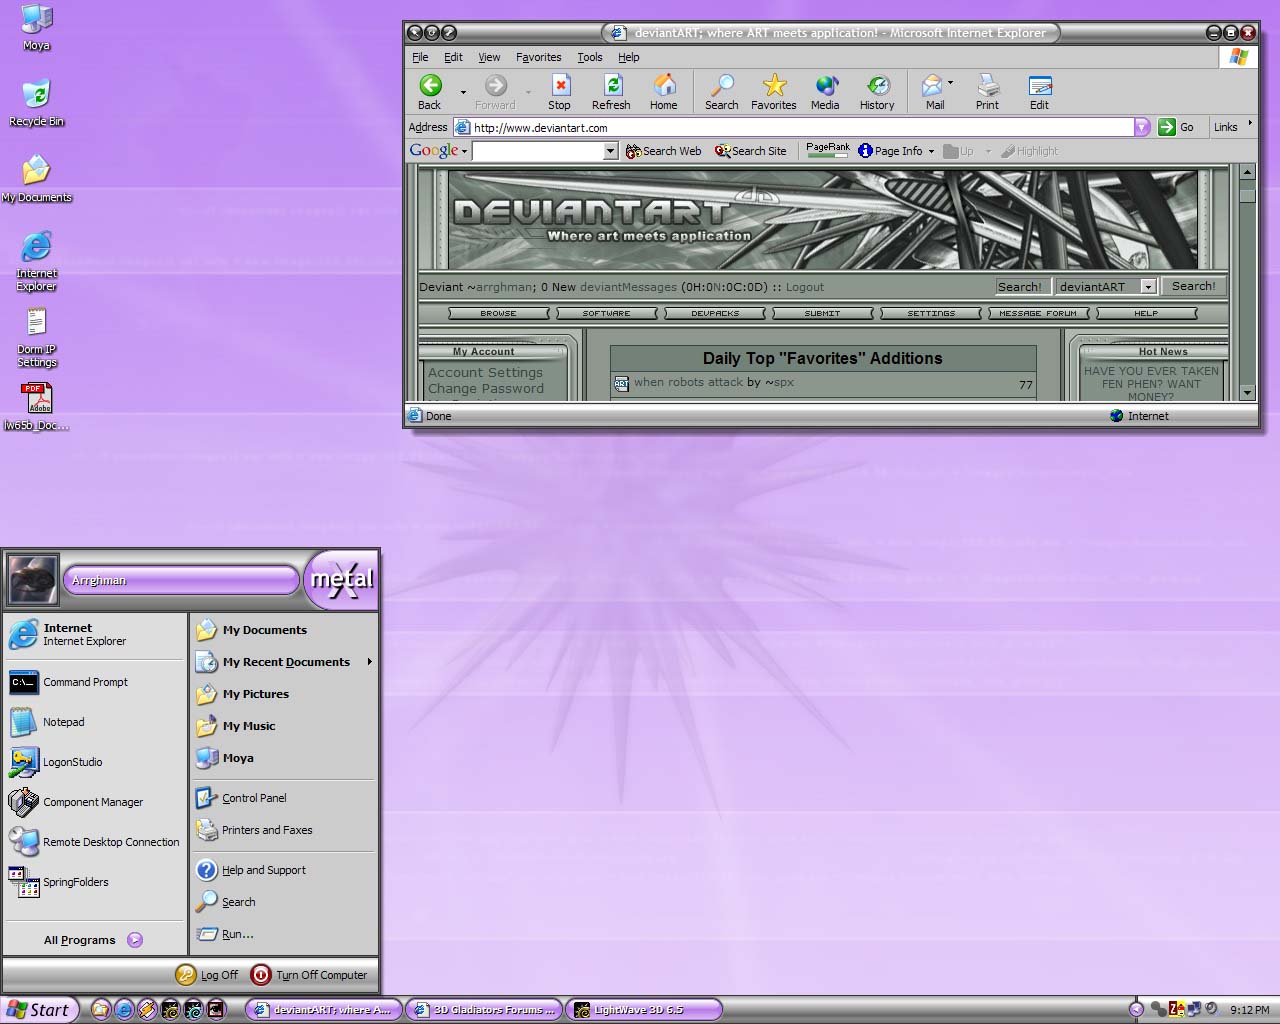Expand All Programs list
The width and height of the screenshot is (1280, 1024).
[93, 940]
